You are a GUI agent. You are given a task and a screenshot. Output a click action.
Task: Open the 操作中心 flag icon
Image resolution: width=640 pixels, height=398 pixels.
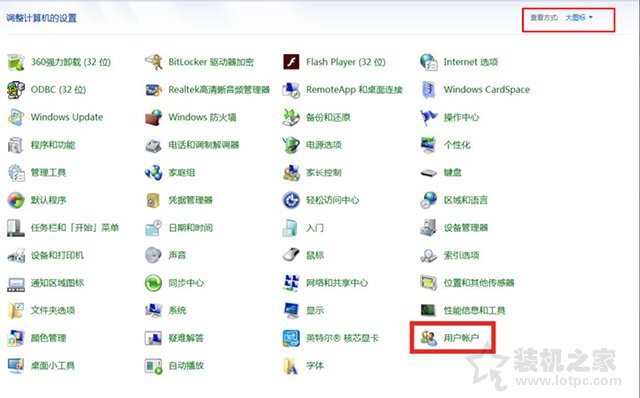(x=429, y=117)
